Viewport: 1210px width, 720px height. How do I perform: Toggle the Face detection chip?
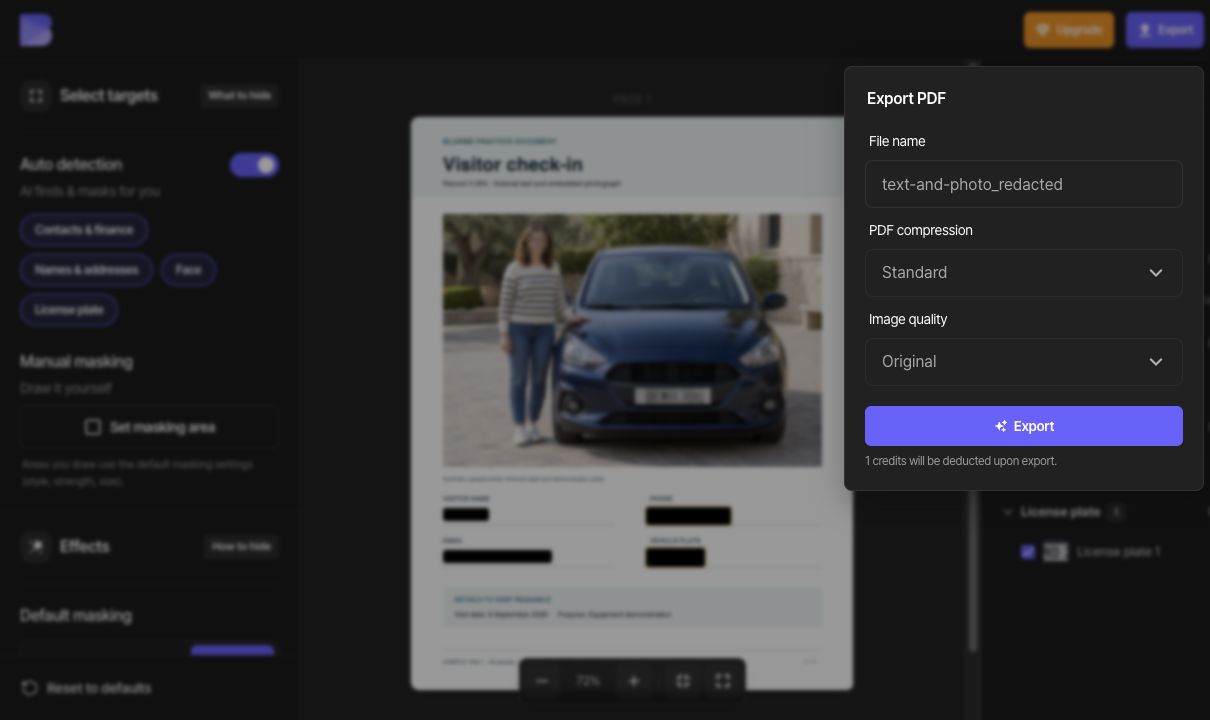188,270
